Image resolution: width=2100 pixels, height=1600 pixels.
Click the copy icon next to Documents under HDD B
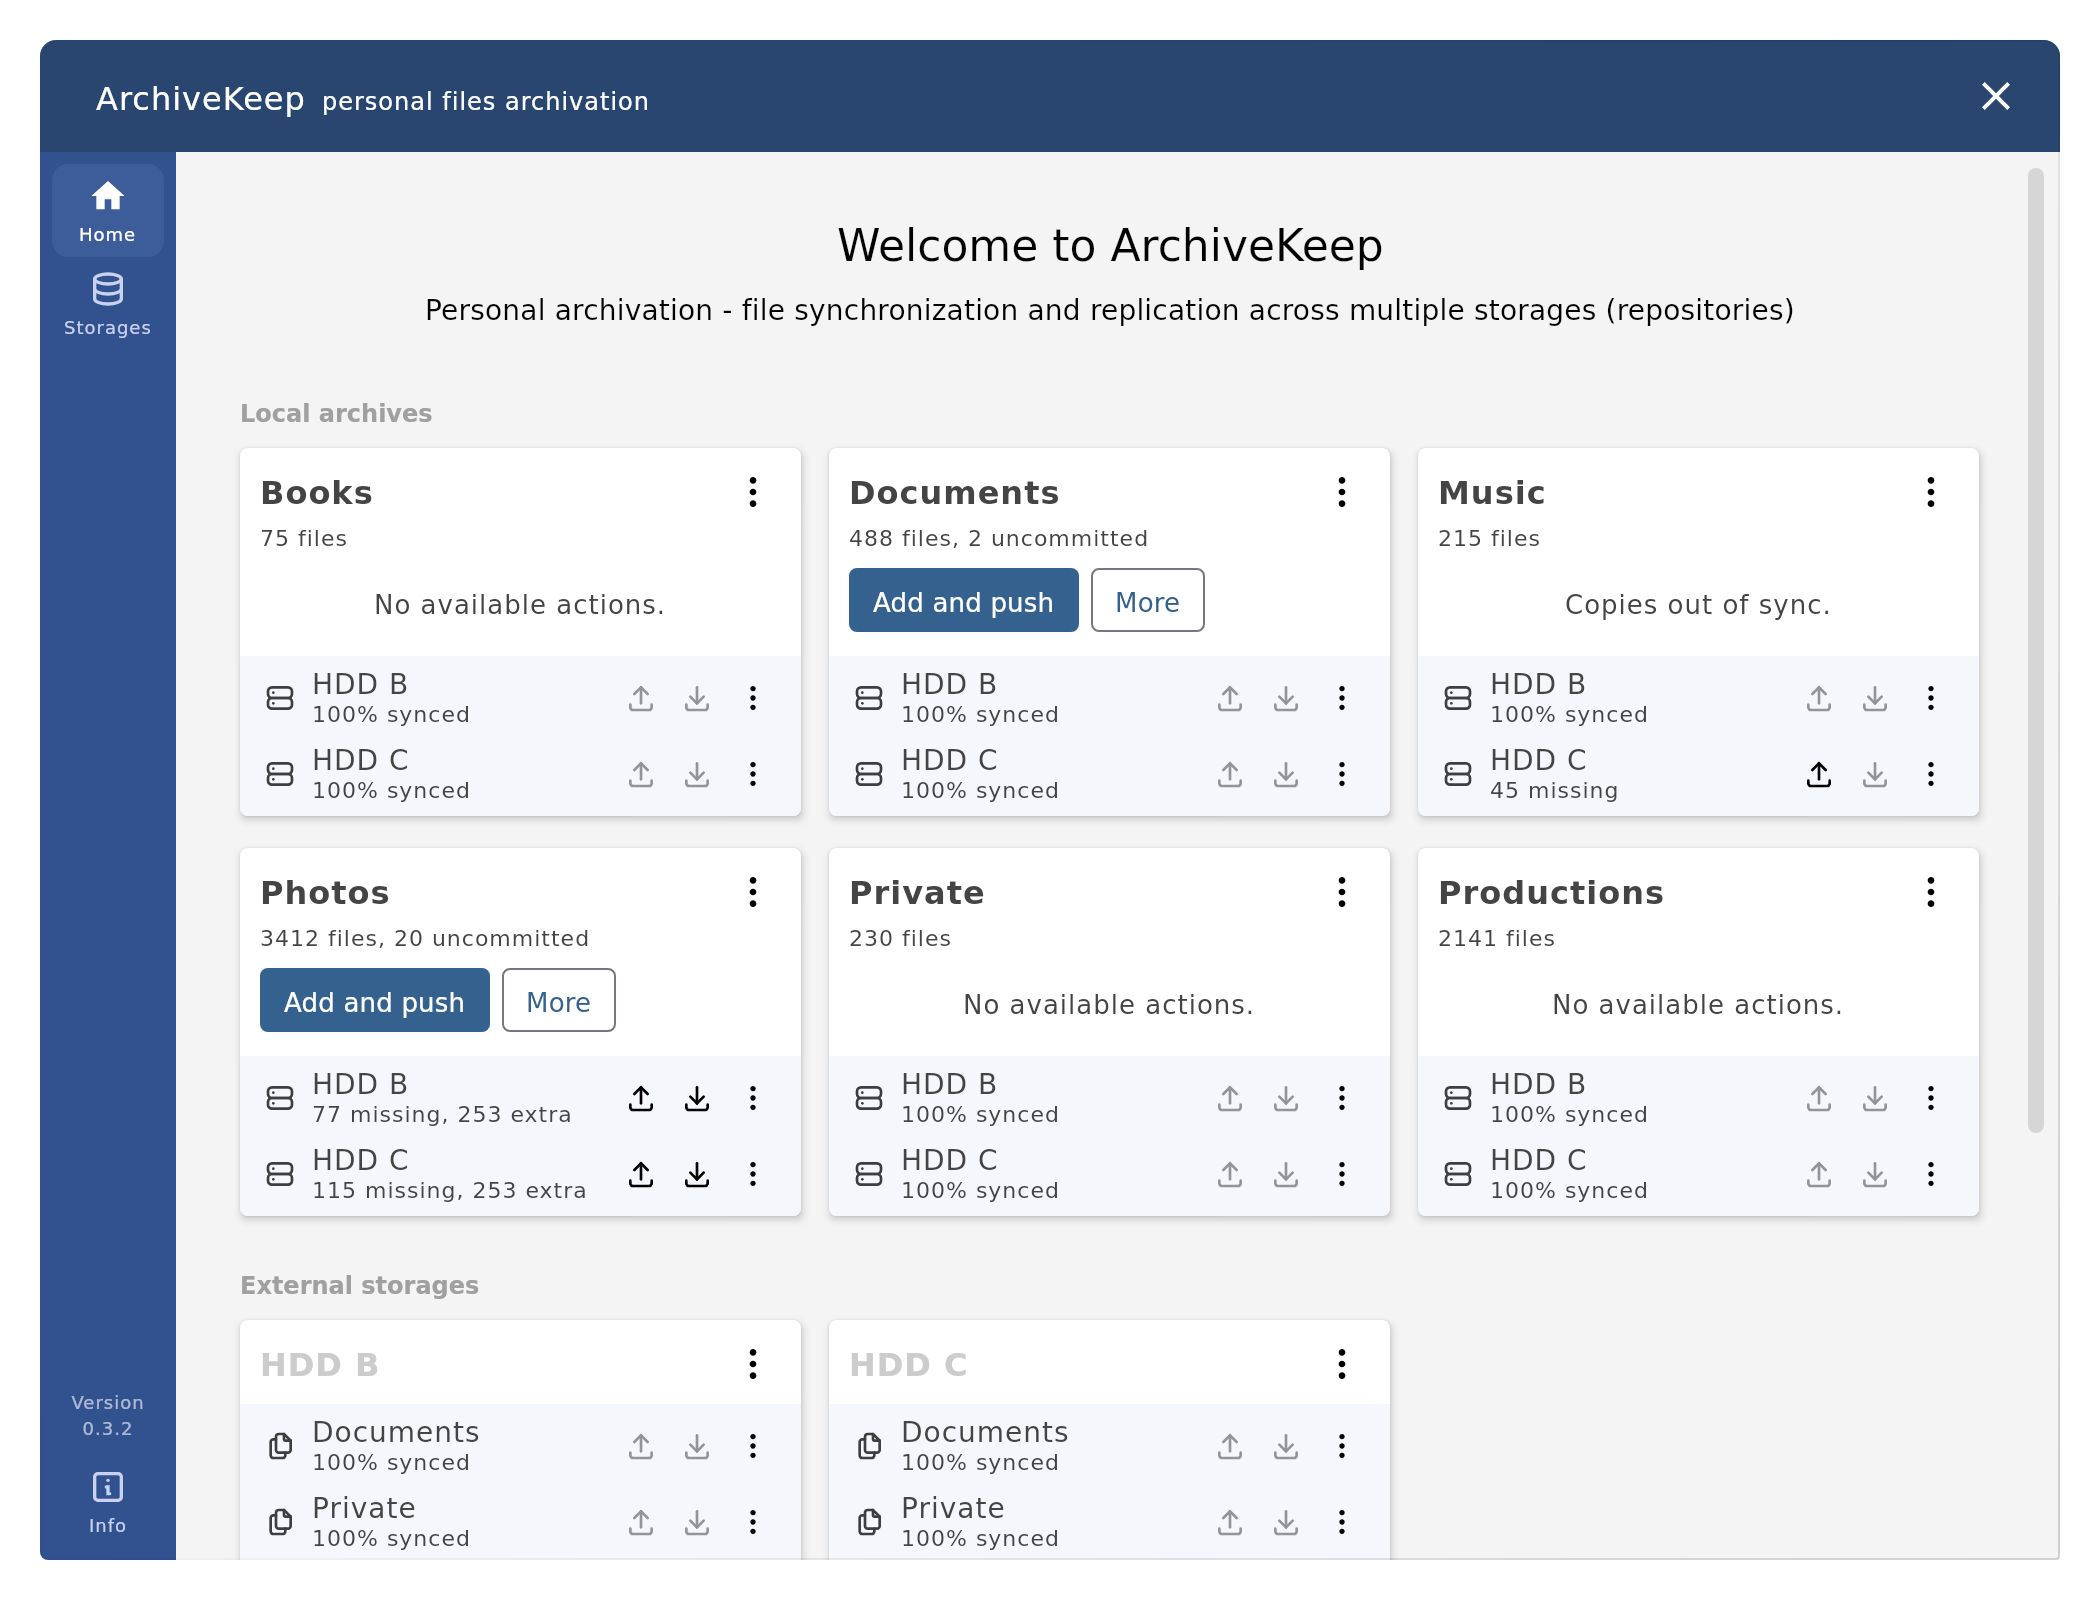pyautogui.click(x=280, y=1446)
